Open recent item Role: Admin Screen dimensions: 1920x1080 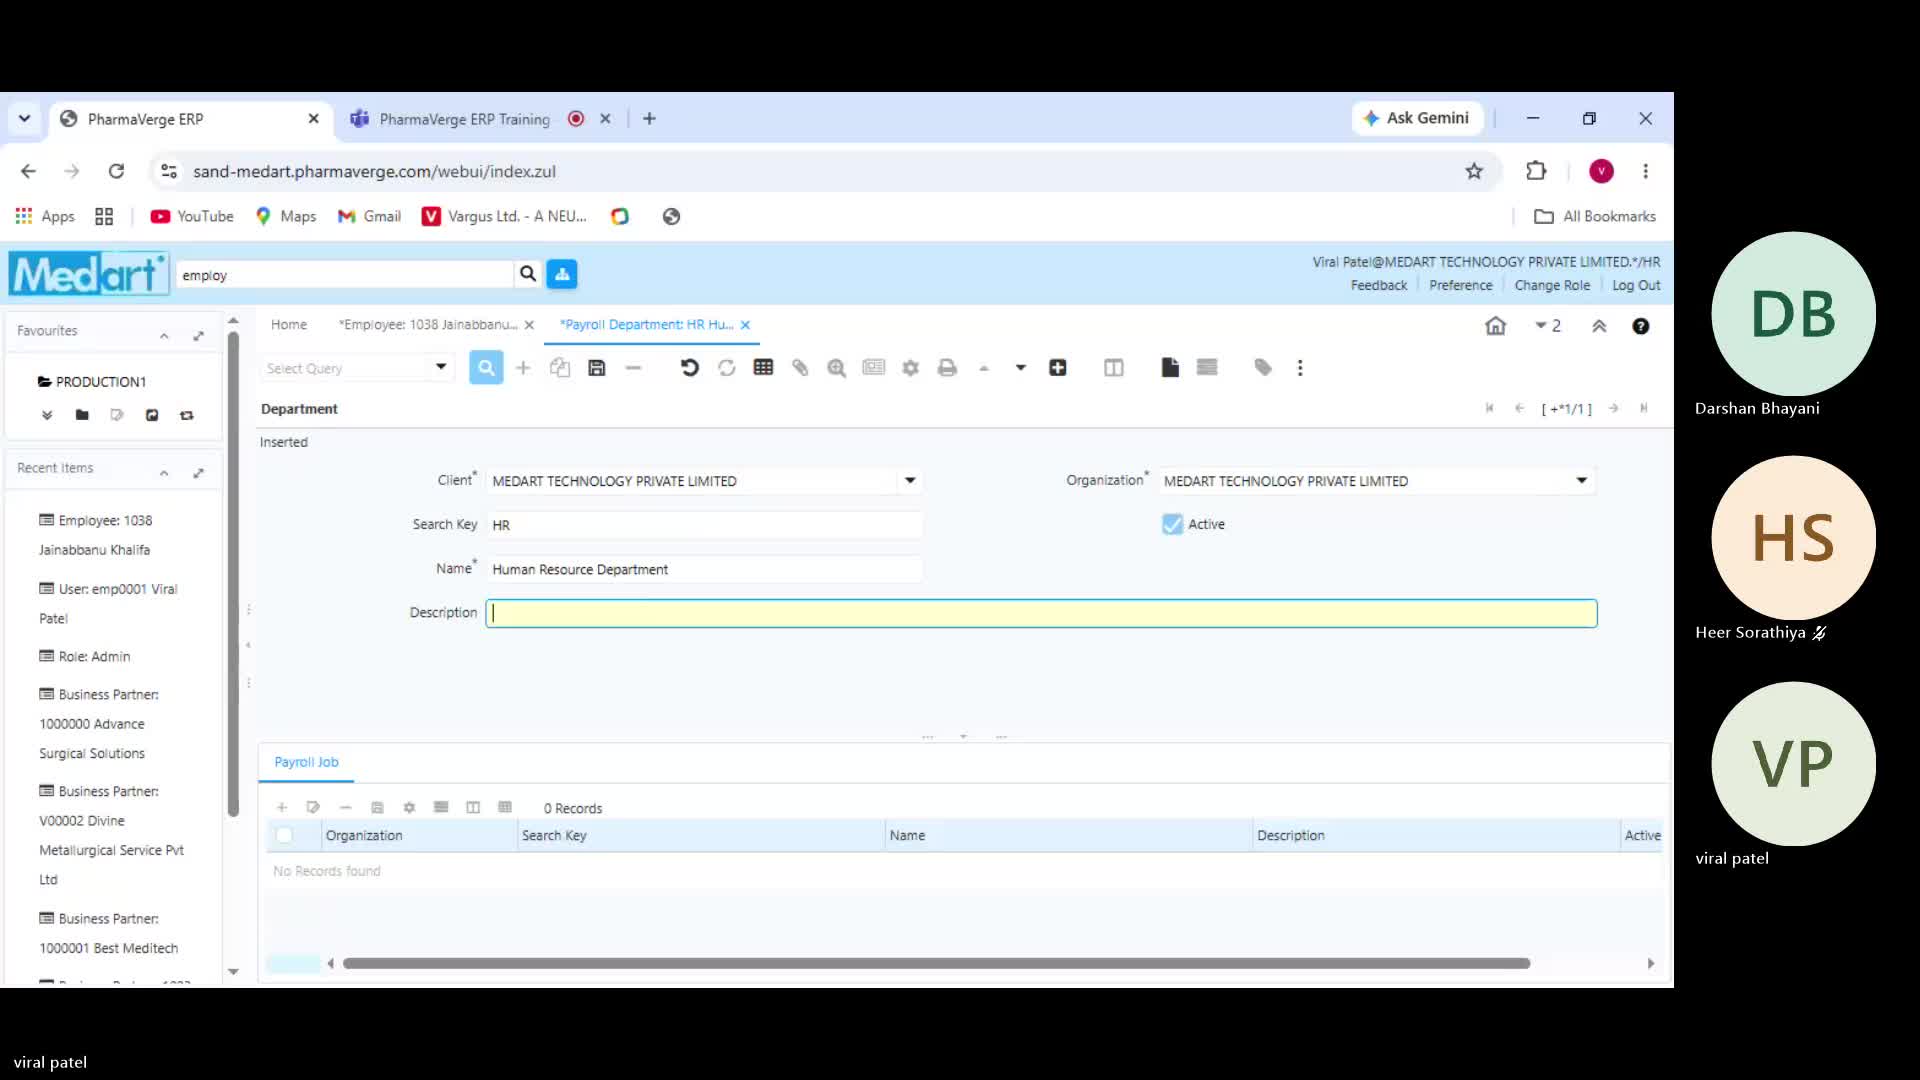click(x=94, y=657)
